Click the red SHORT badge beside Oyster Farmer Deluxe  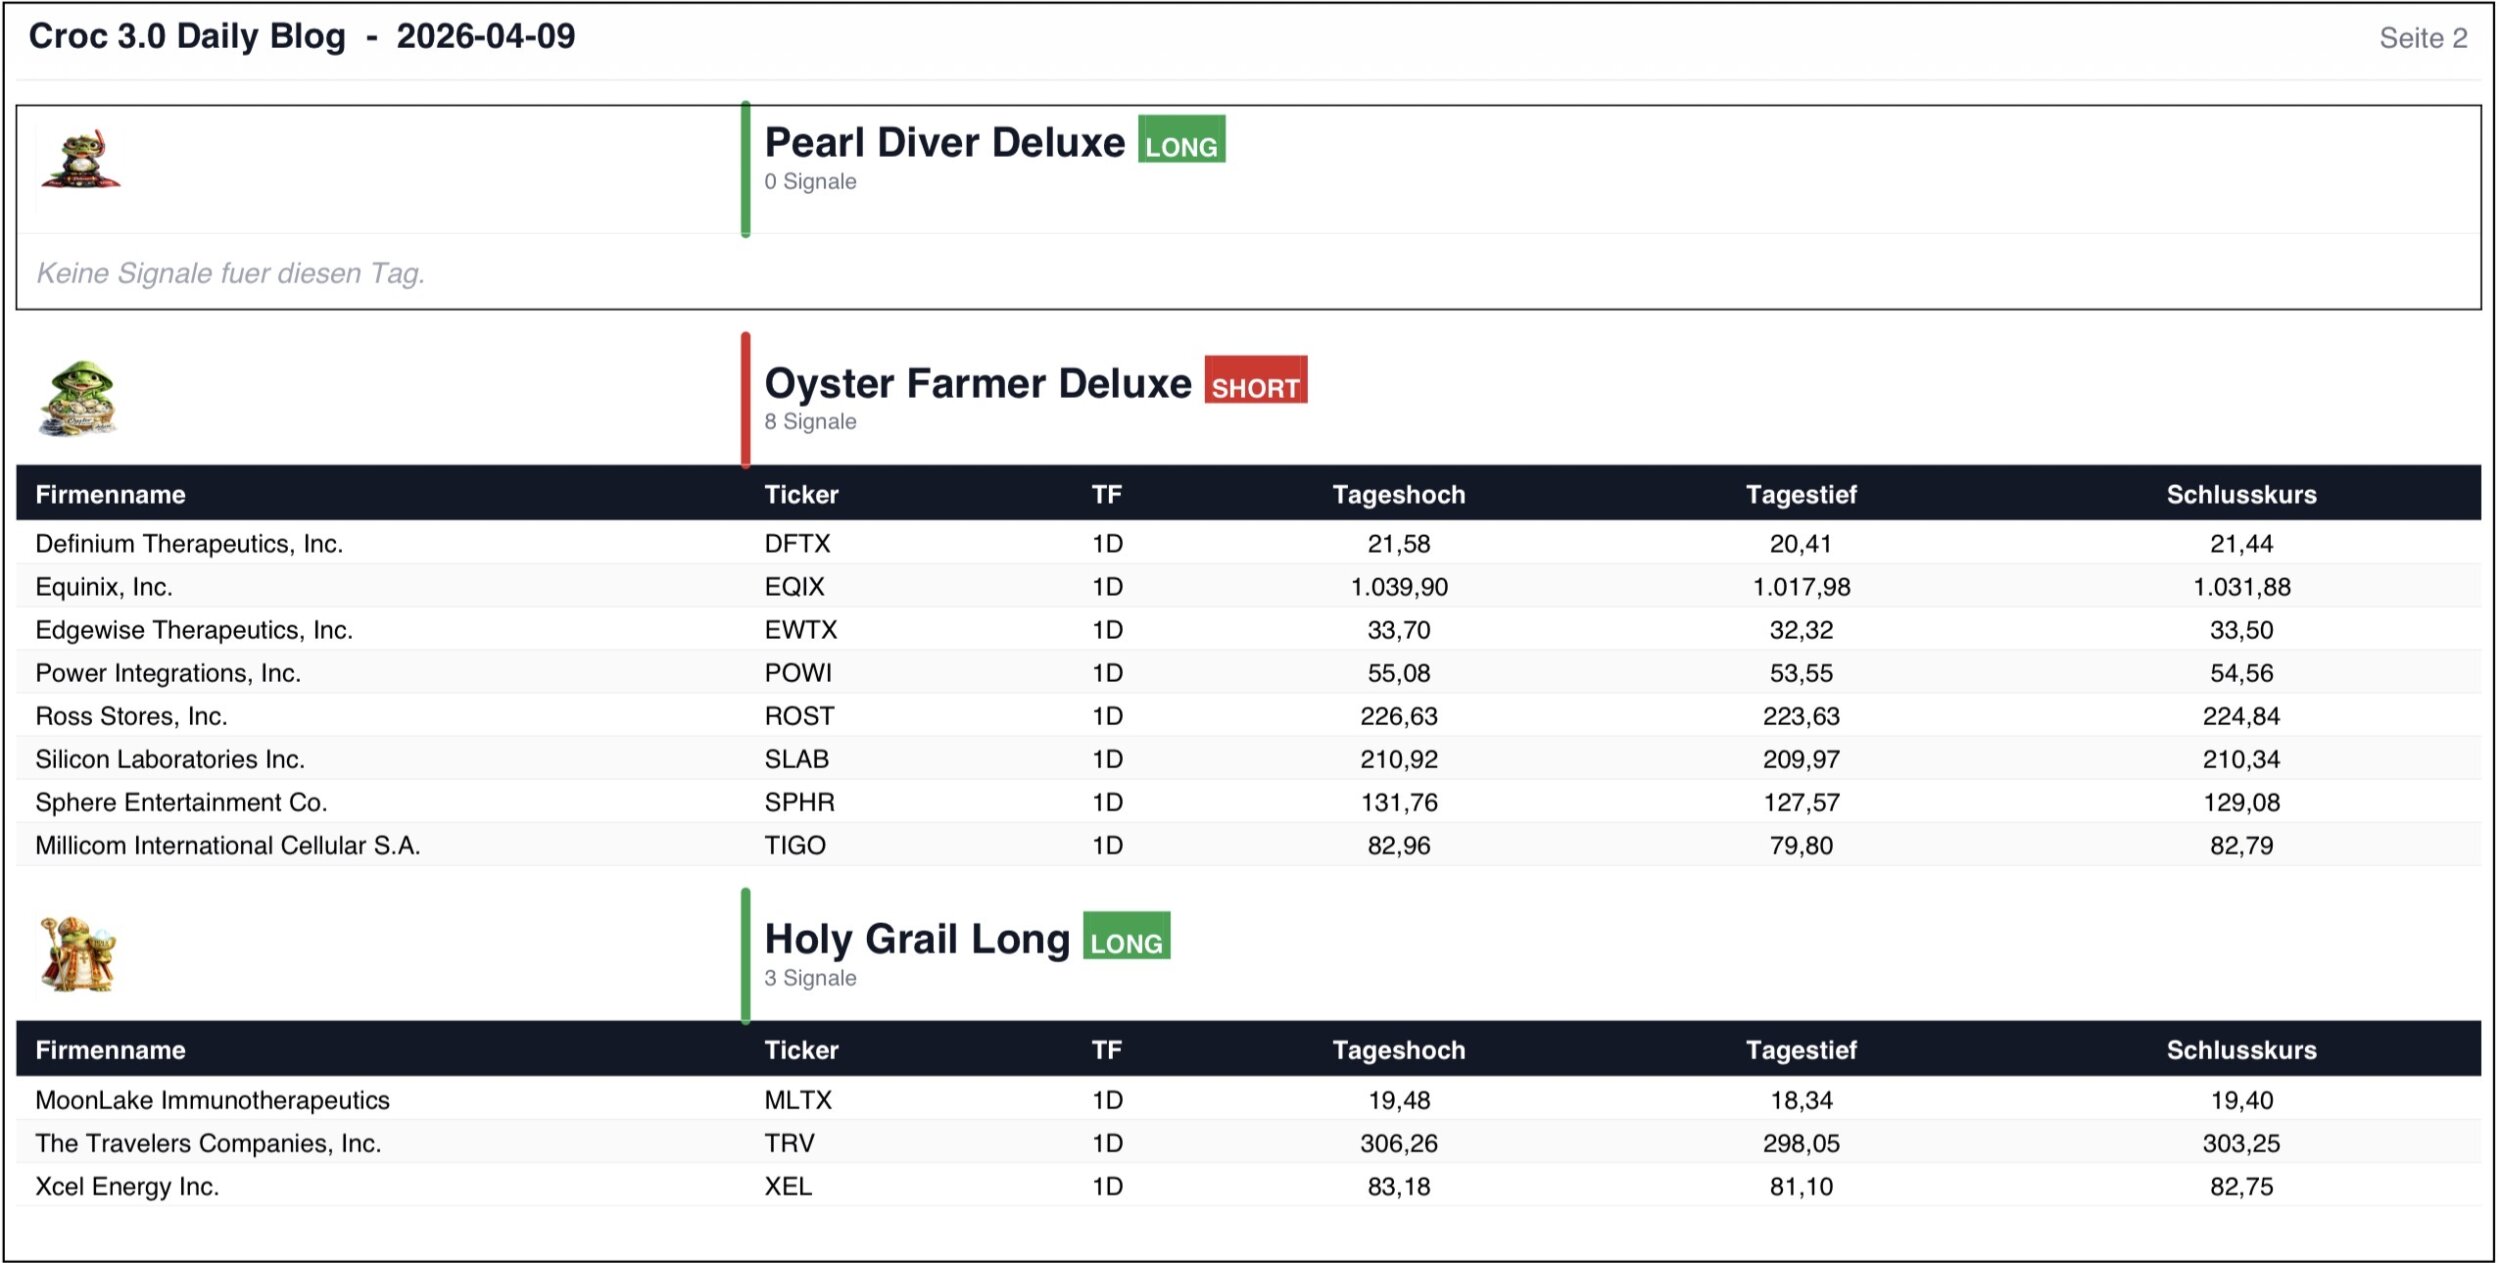[1255, 381]
